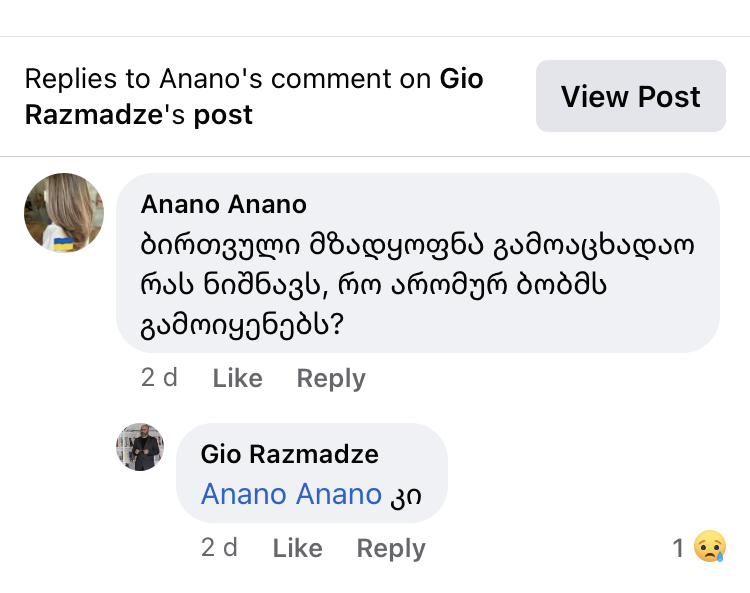
Task: Click the word კი in Gio's reply
Action: coord(404,494)
